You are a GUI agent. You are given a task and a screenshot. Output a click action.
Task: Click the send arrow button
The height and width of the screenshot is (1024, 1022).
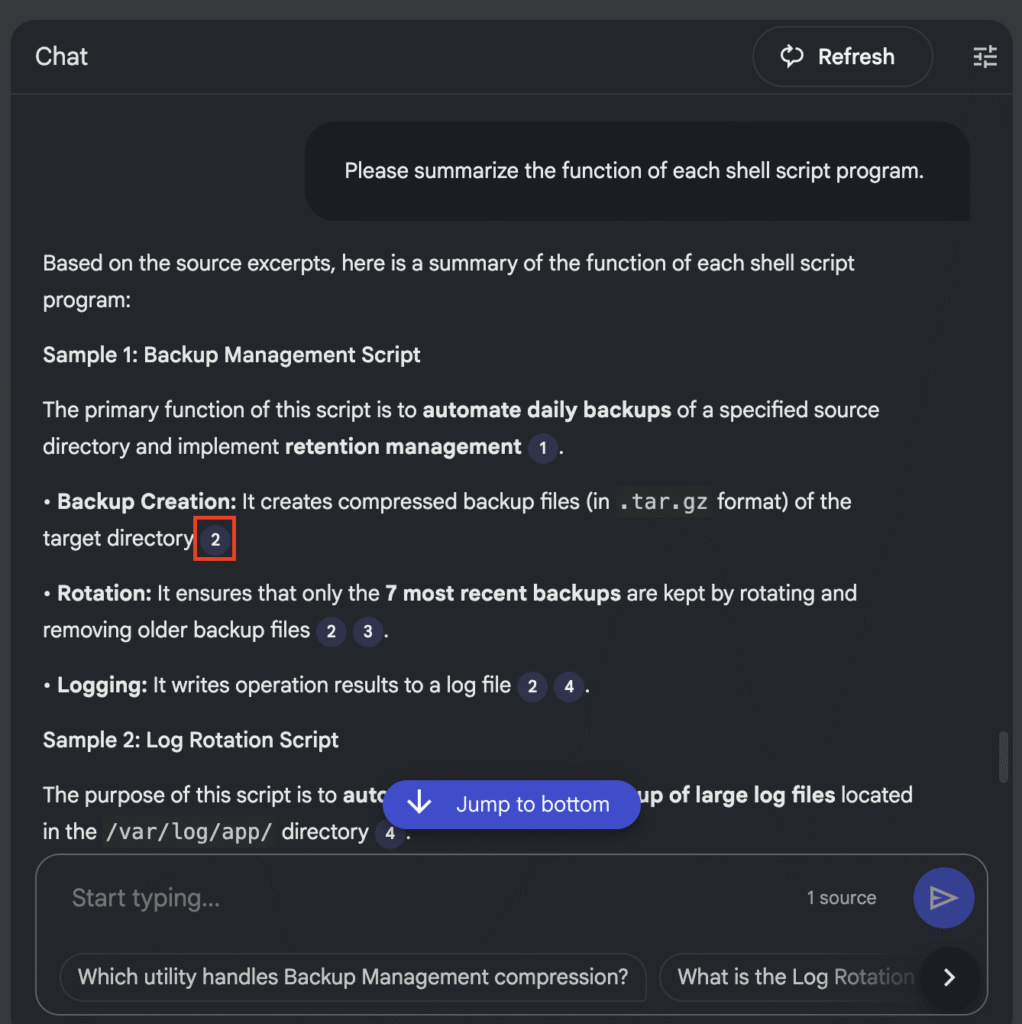(x=943, y=898)
